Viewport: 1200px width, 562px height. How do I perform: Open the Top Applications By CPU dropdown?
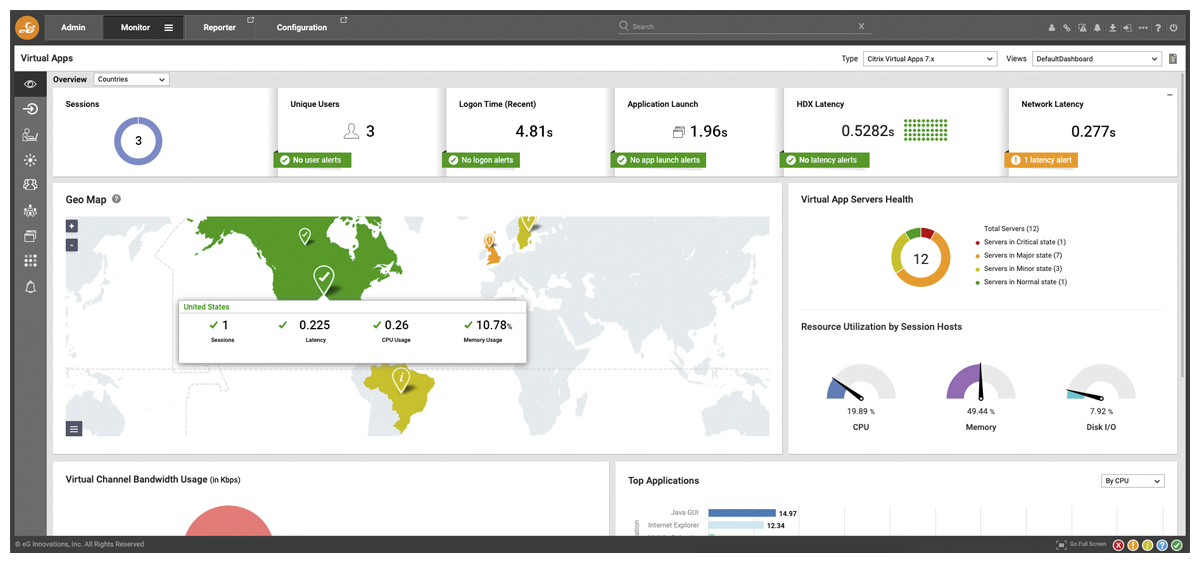[x=1132, y=481]
